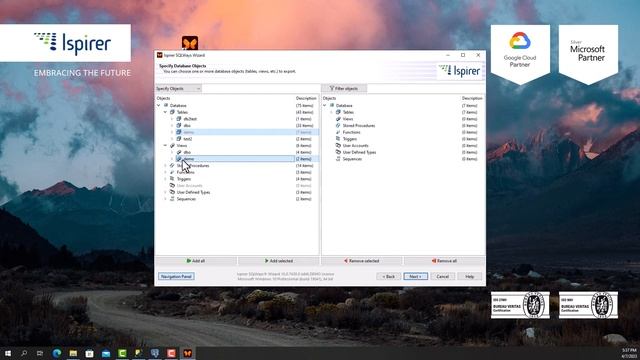The image size is (640, 360).
Task: Select the demo schema under Views
Action: click(x=189, y=159)
